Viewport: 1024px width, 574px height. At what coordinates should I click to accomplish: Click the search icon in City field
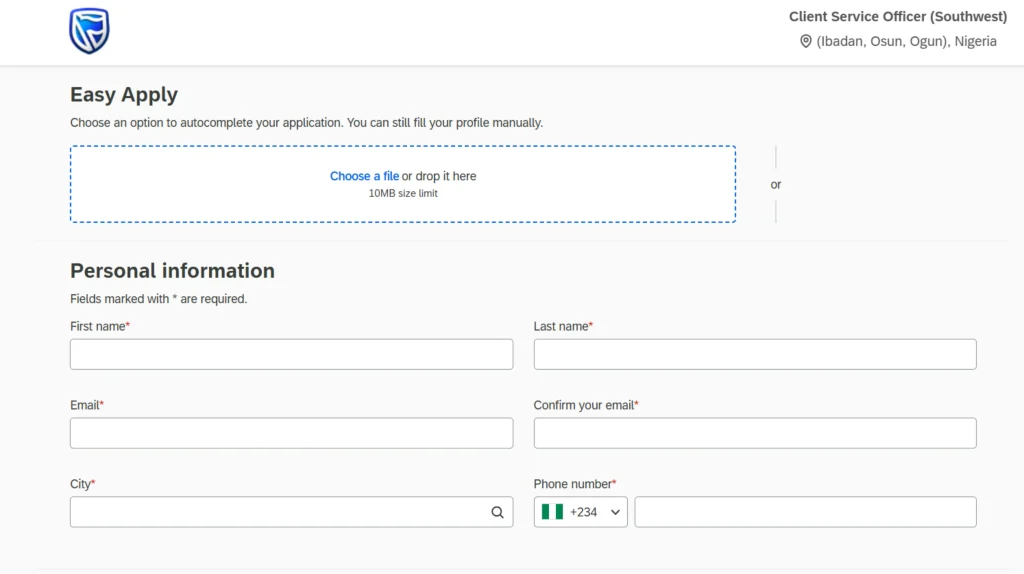pyautogui.click(x=498, y=513)
